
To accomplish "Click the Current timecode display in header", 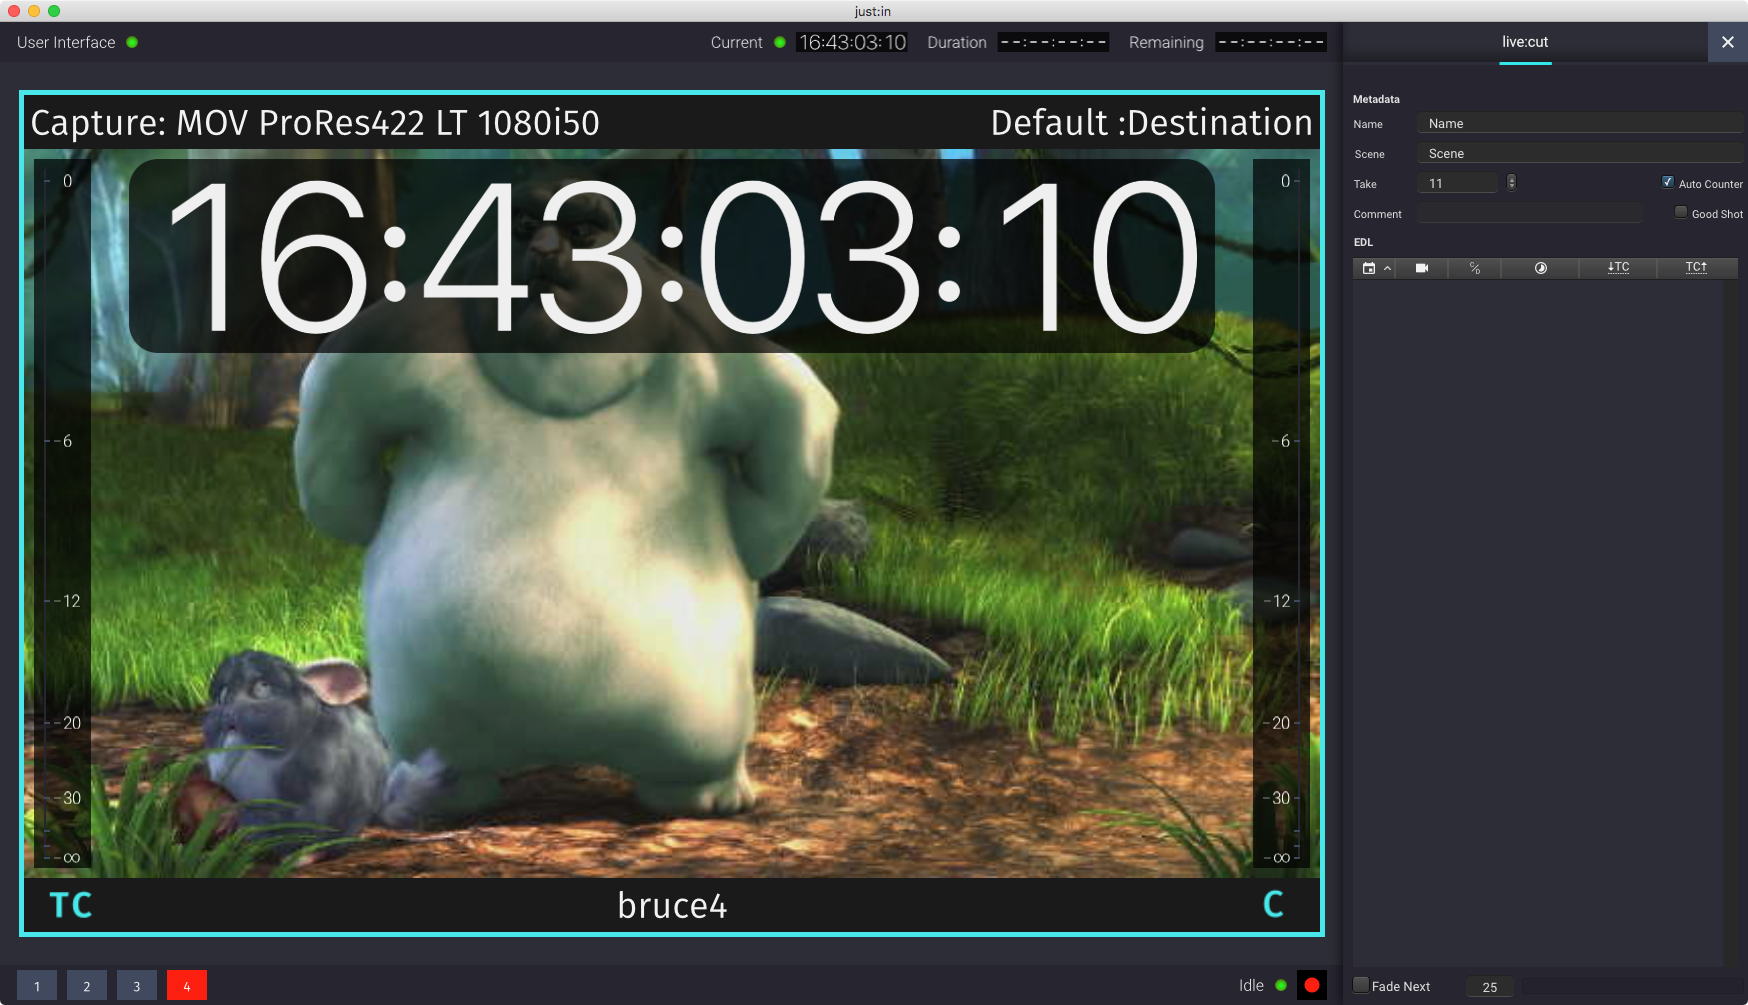I will point(852,42).
